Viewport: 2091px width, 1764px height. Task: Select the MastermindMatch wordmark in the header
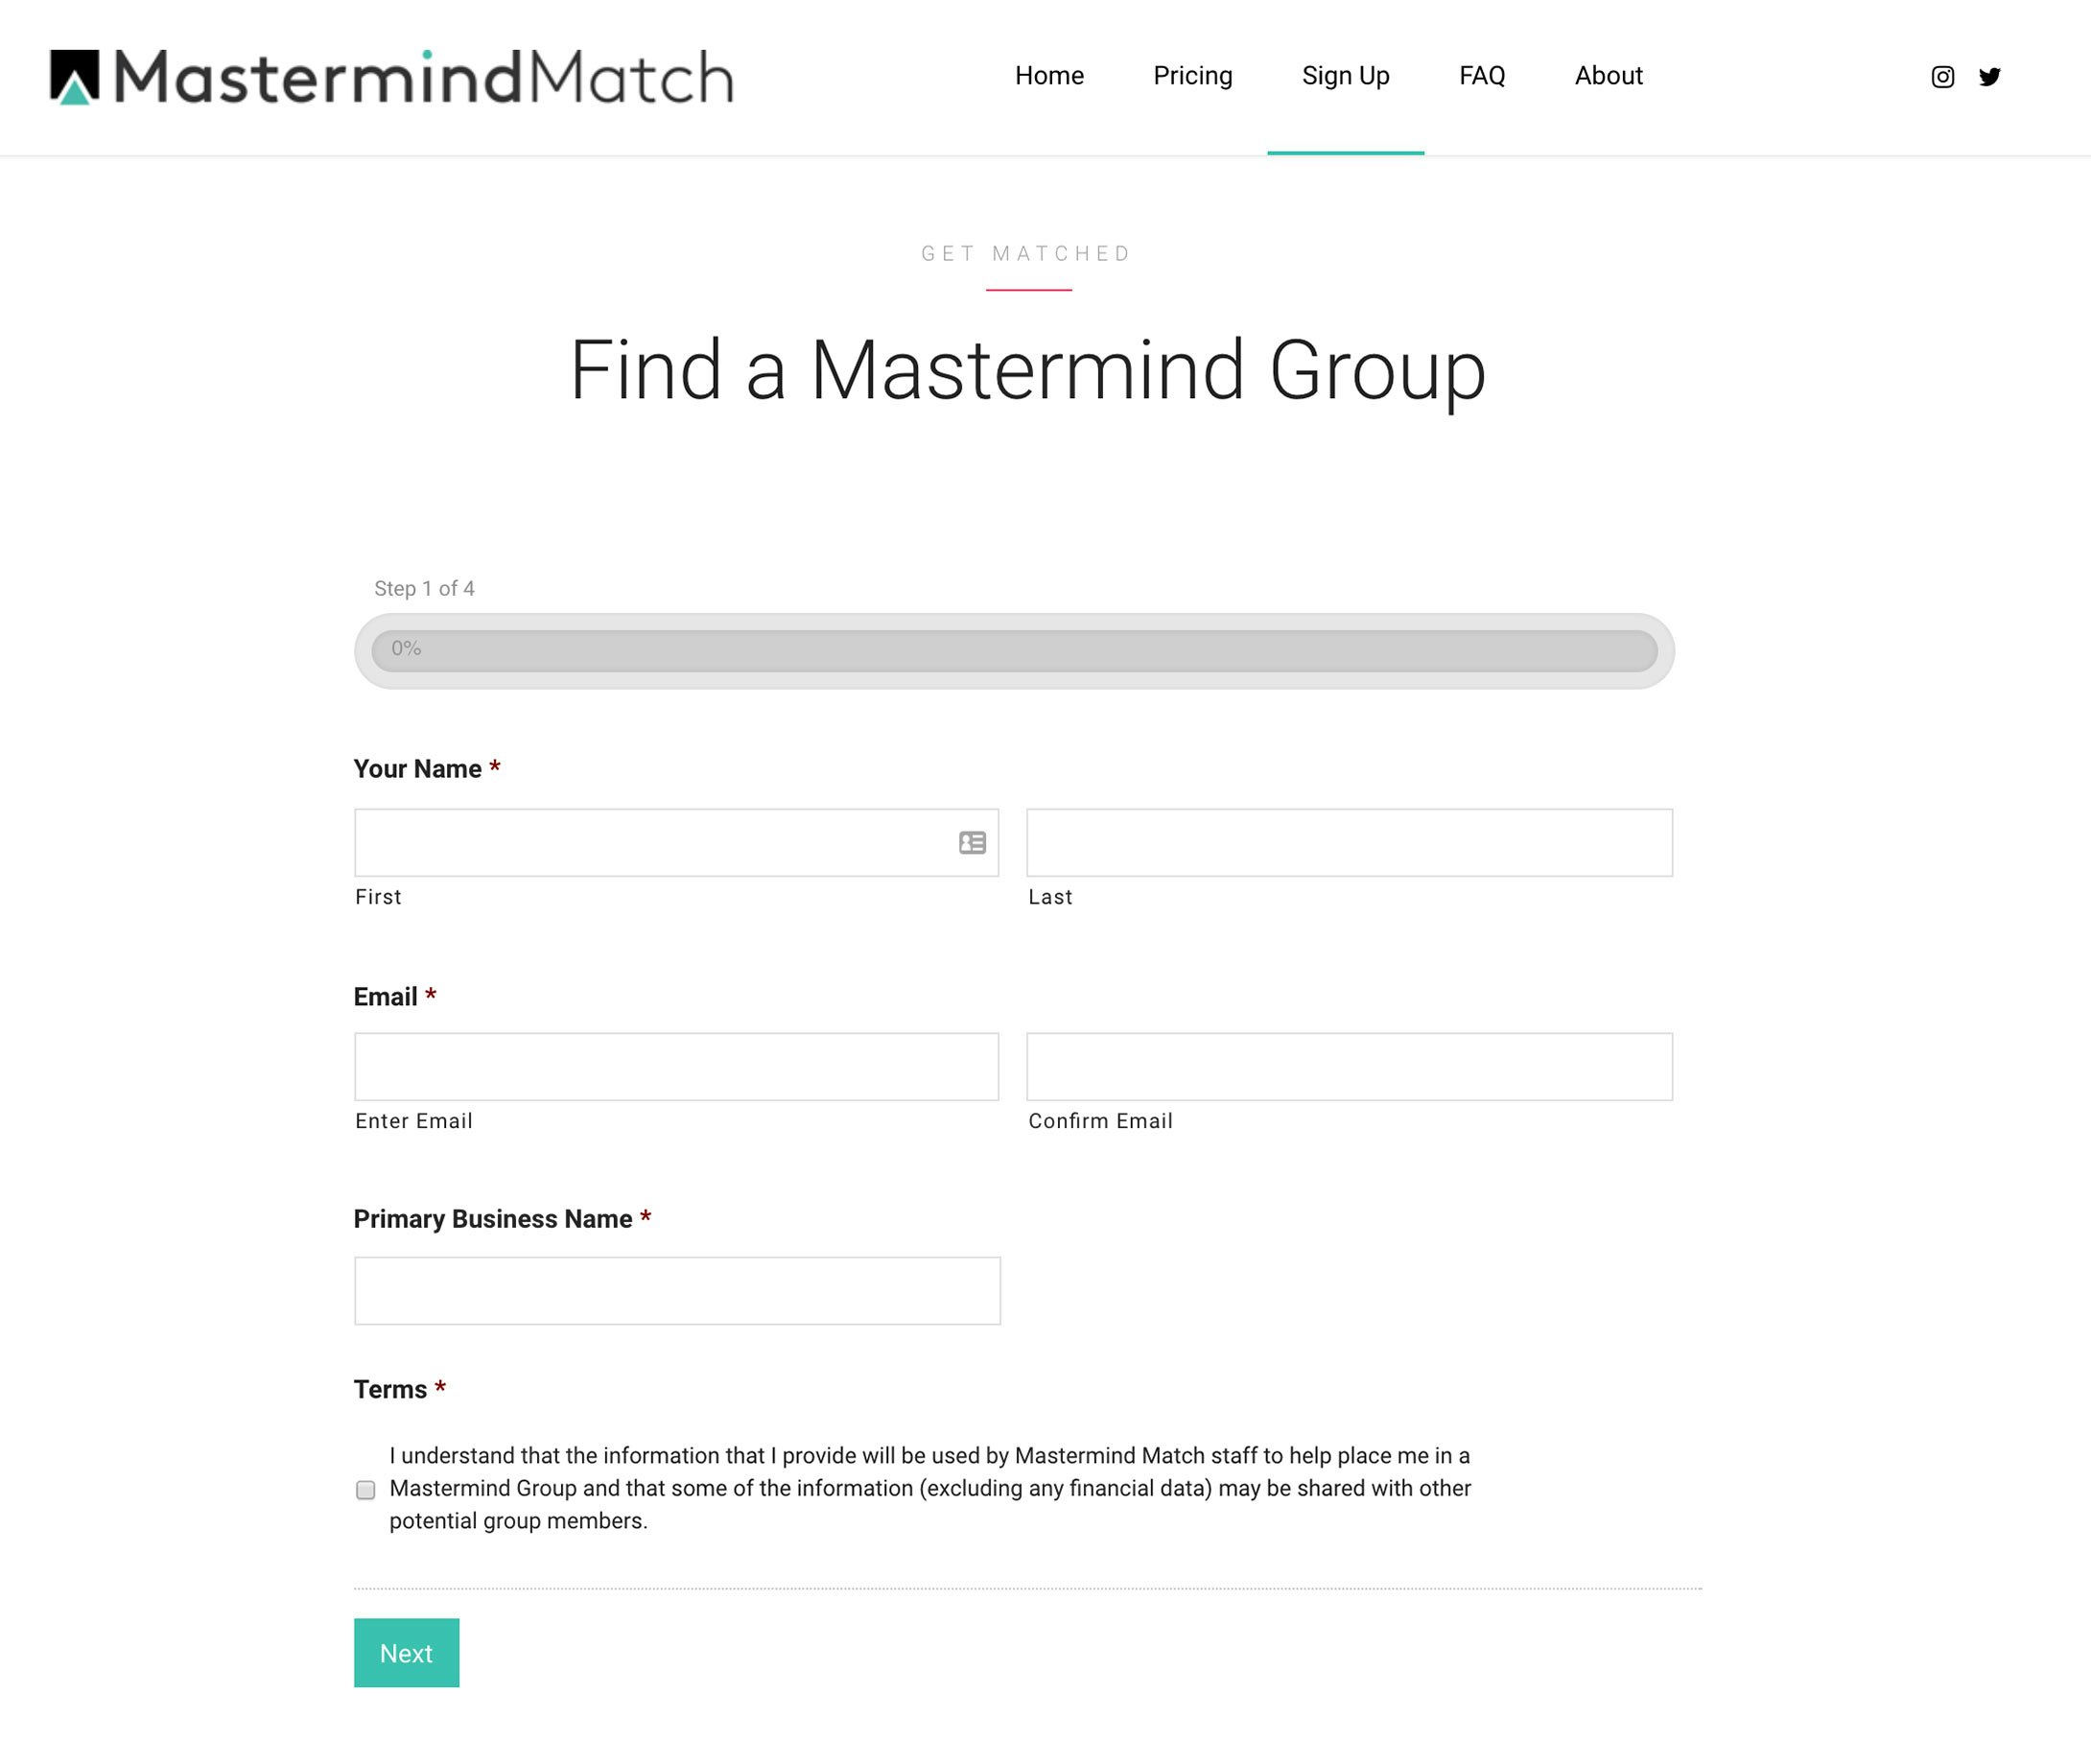[x=420, y=77]
